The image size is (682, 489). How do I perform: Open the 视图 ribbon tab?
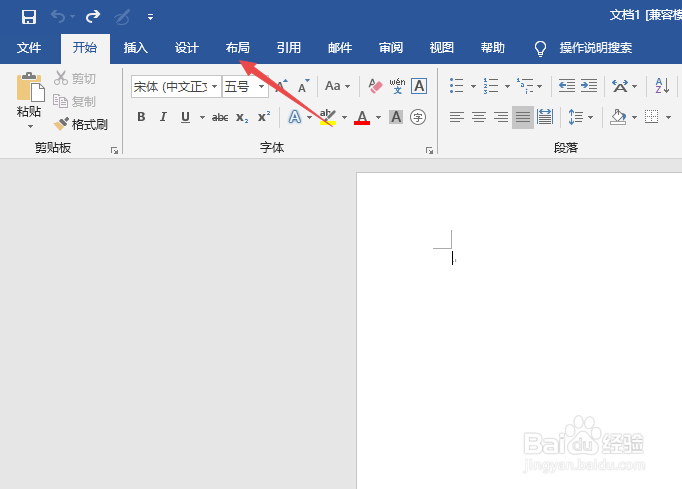pyautogui.click(x=441, y=48)
